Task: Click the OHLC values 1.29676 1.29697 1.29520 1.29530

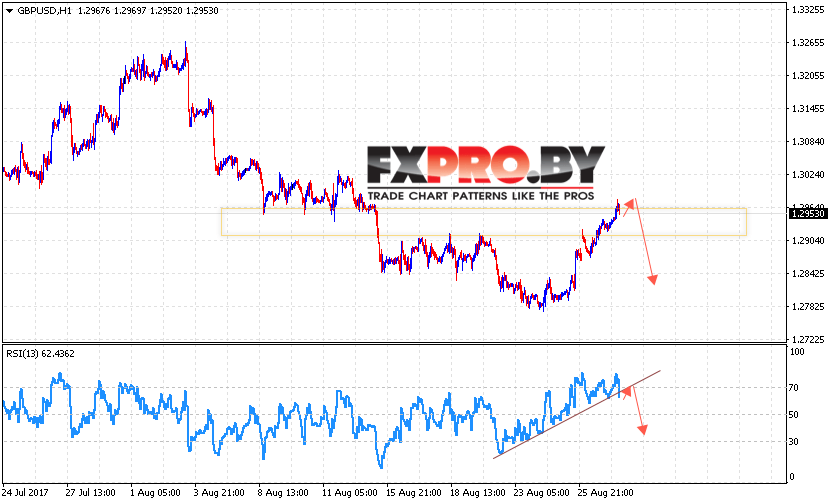Action: (148, 11)
